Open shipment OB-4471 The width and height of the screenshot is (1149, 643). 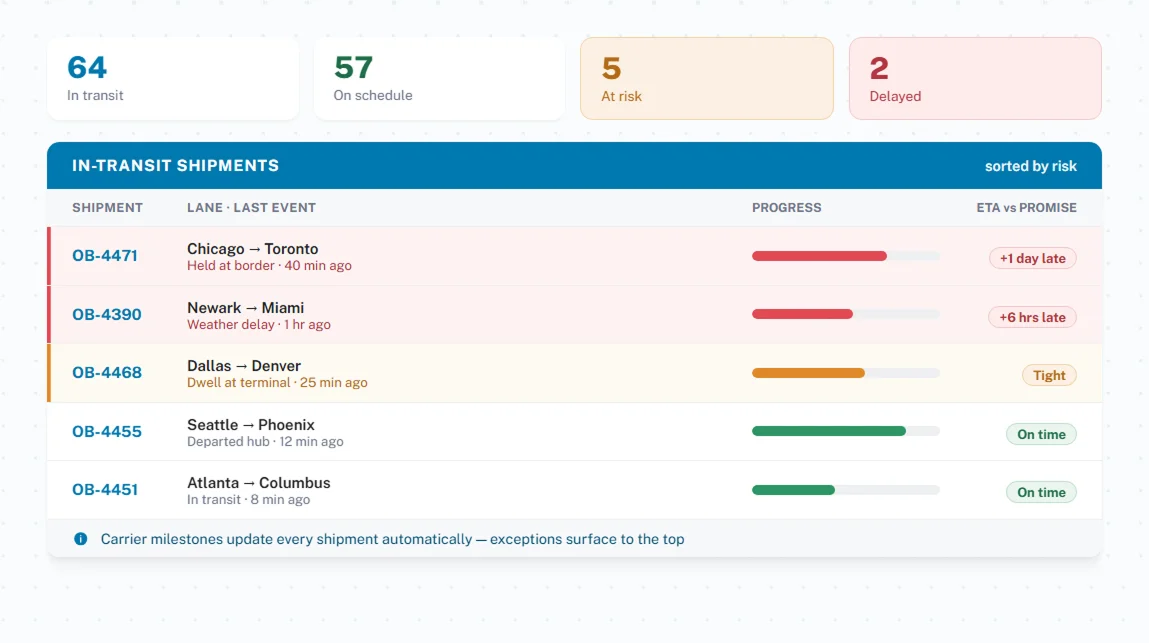105,256
